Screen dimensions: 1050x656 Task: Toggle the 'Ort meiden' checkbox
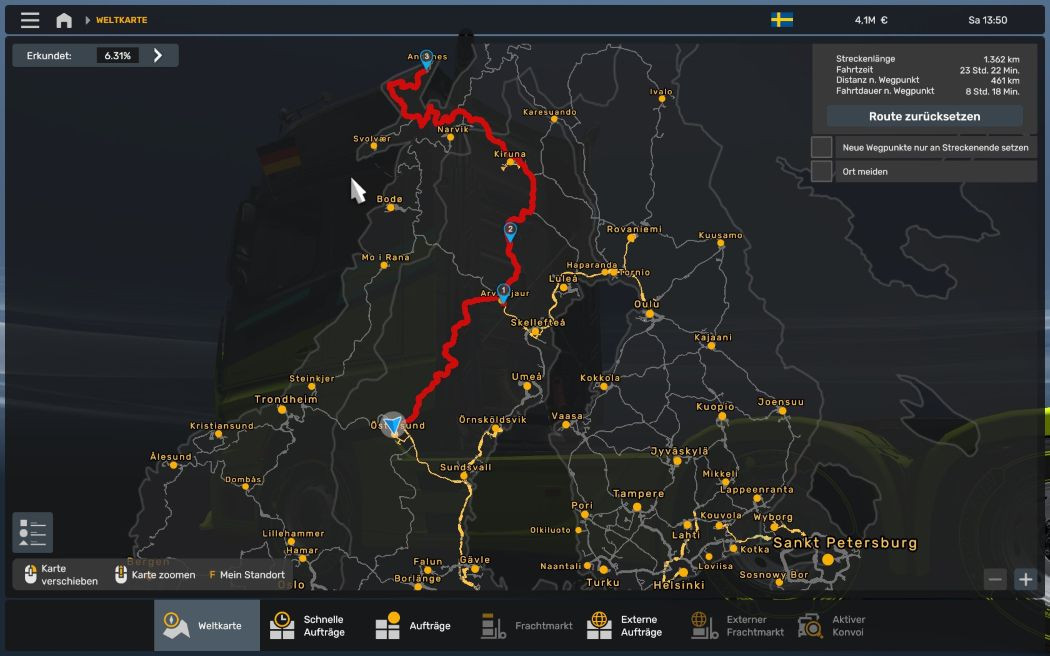coord(821,171)
